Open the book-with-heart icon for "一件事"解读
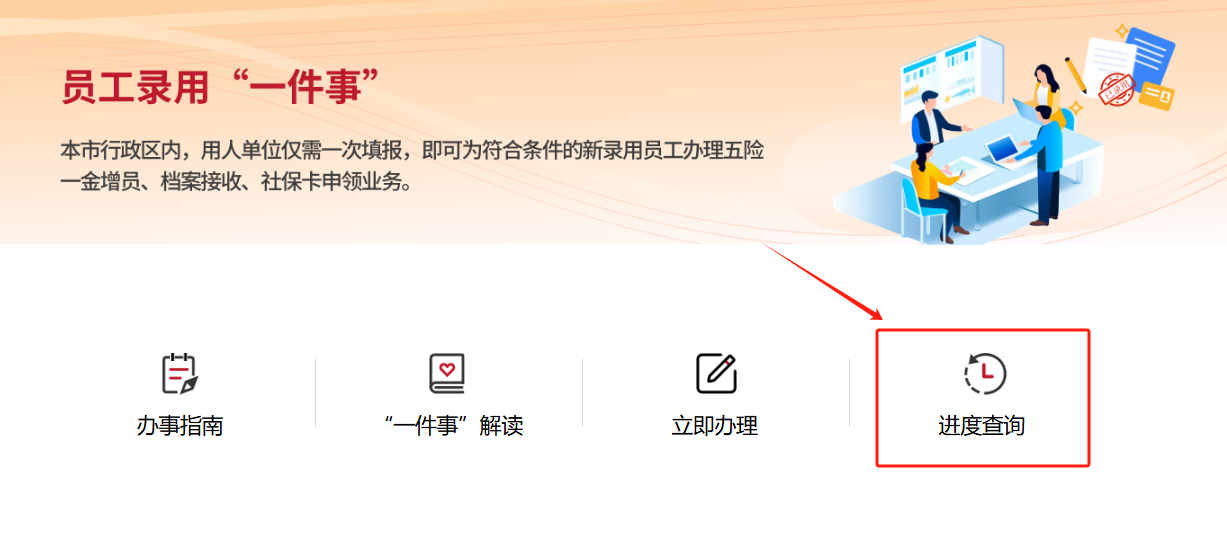Image resolution: width=1227 pixels, height=546 pixels. coord(447,374)
